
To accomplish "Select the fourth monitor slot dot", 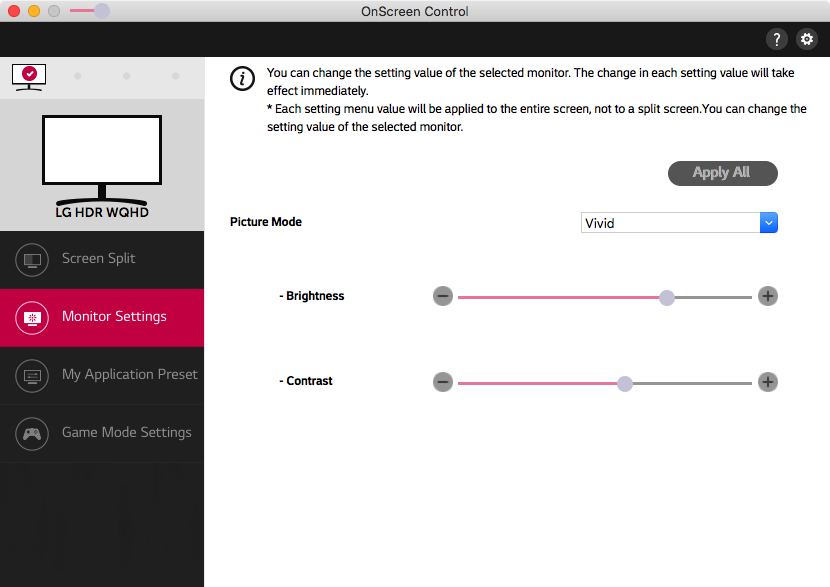I will (176, 76).
